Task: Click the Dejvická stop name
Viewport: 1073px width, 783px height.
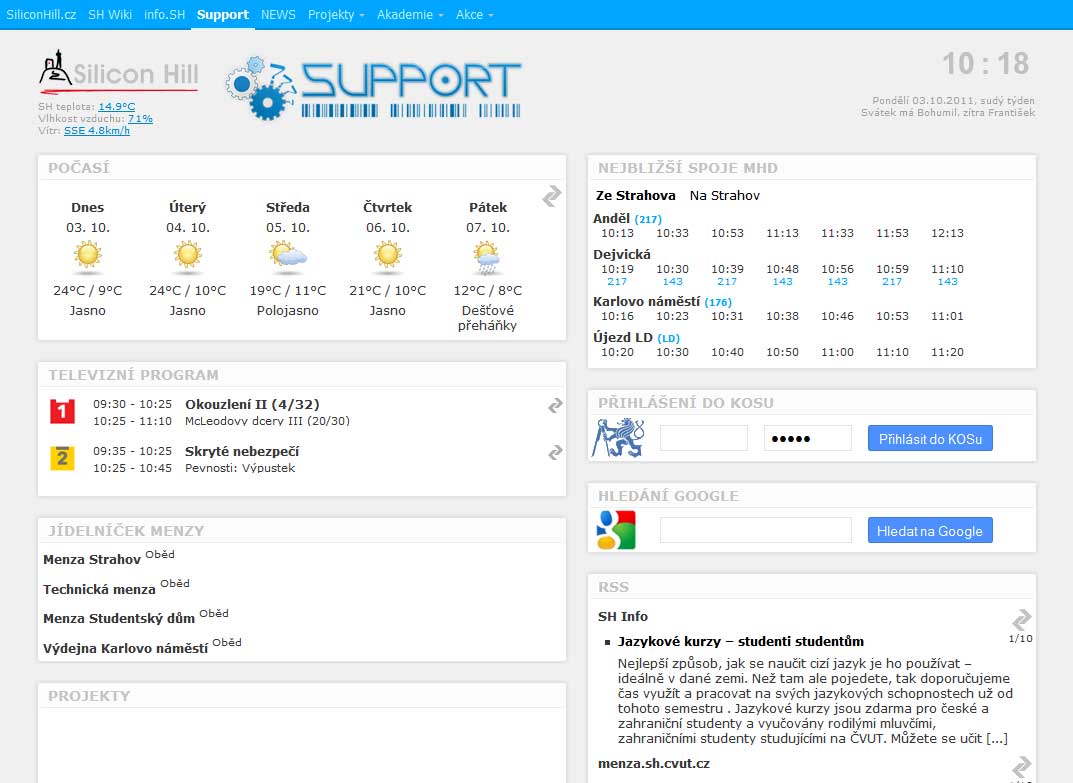Action: 622,254
